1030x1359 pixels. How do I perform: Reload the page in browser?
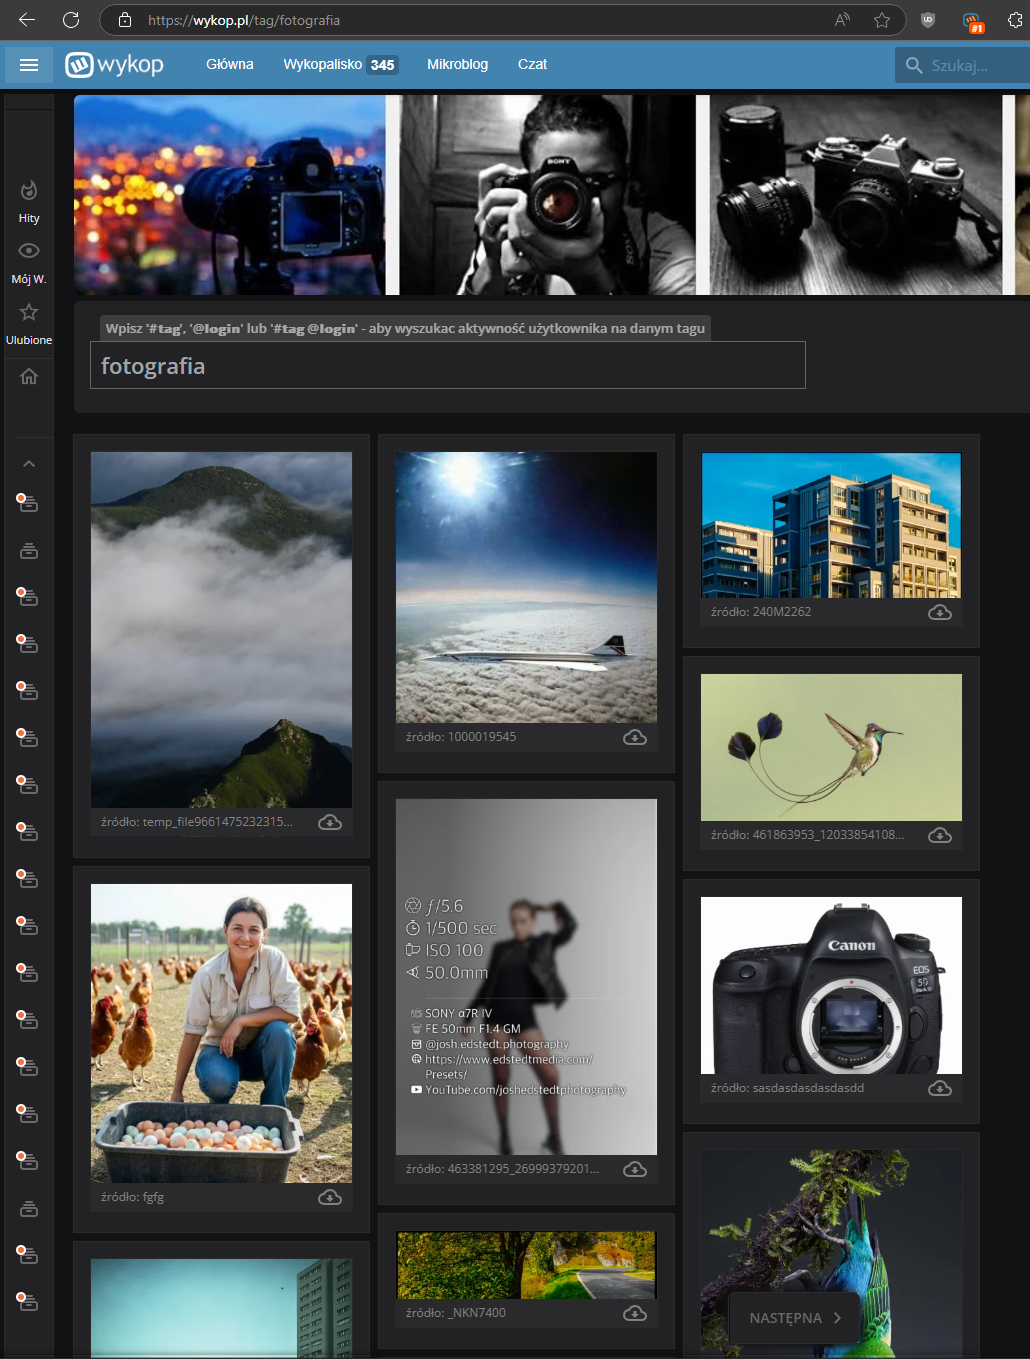coord(71,20)
